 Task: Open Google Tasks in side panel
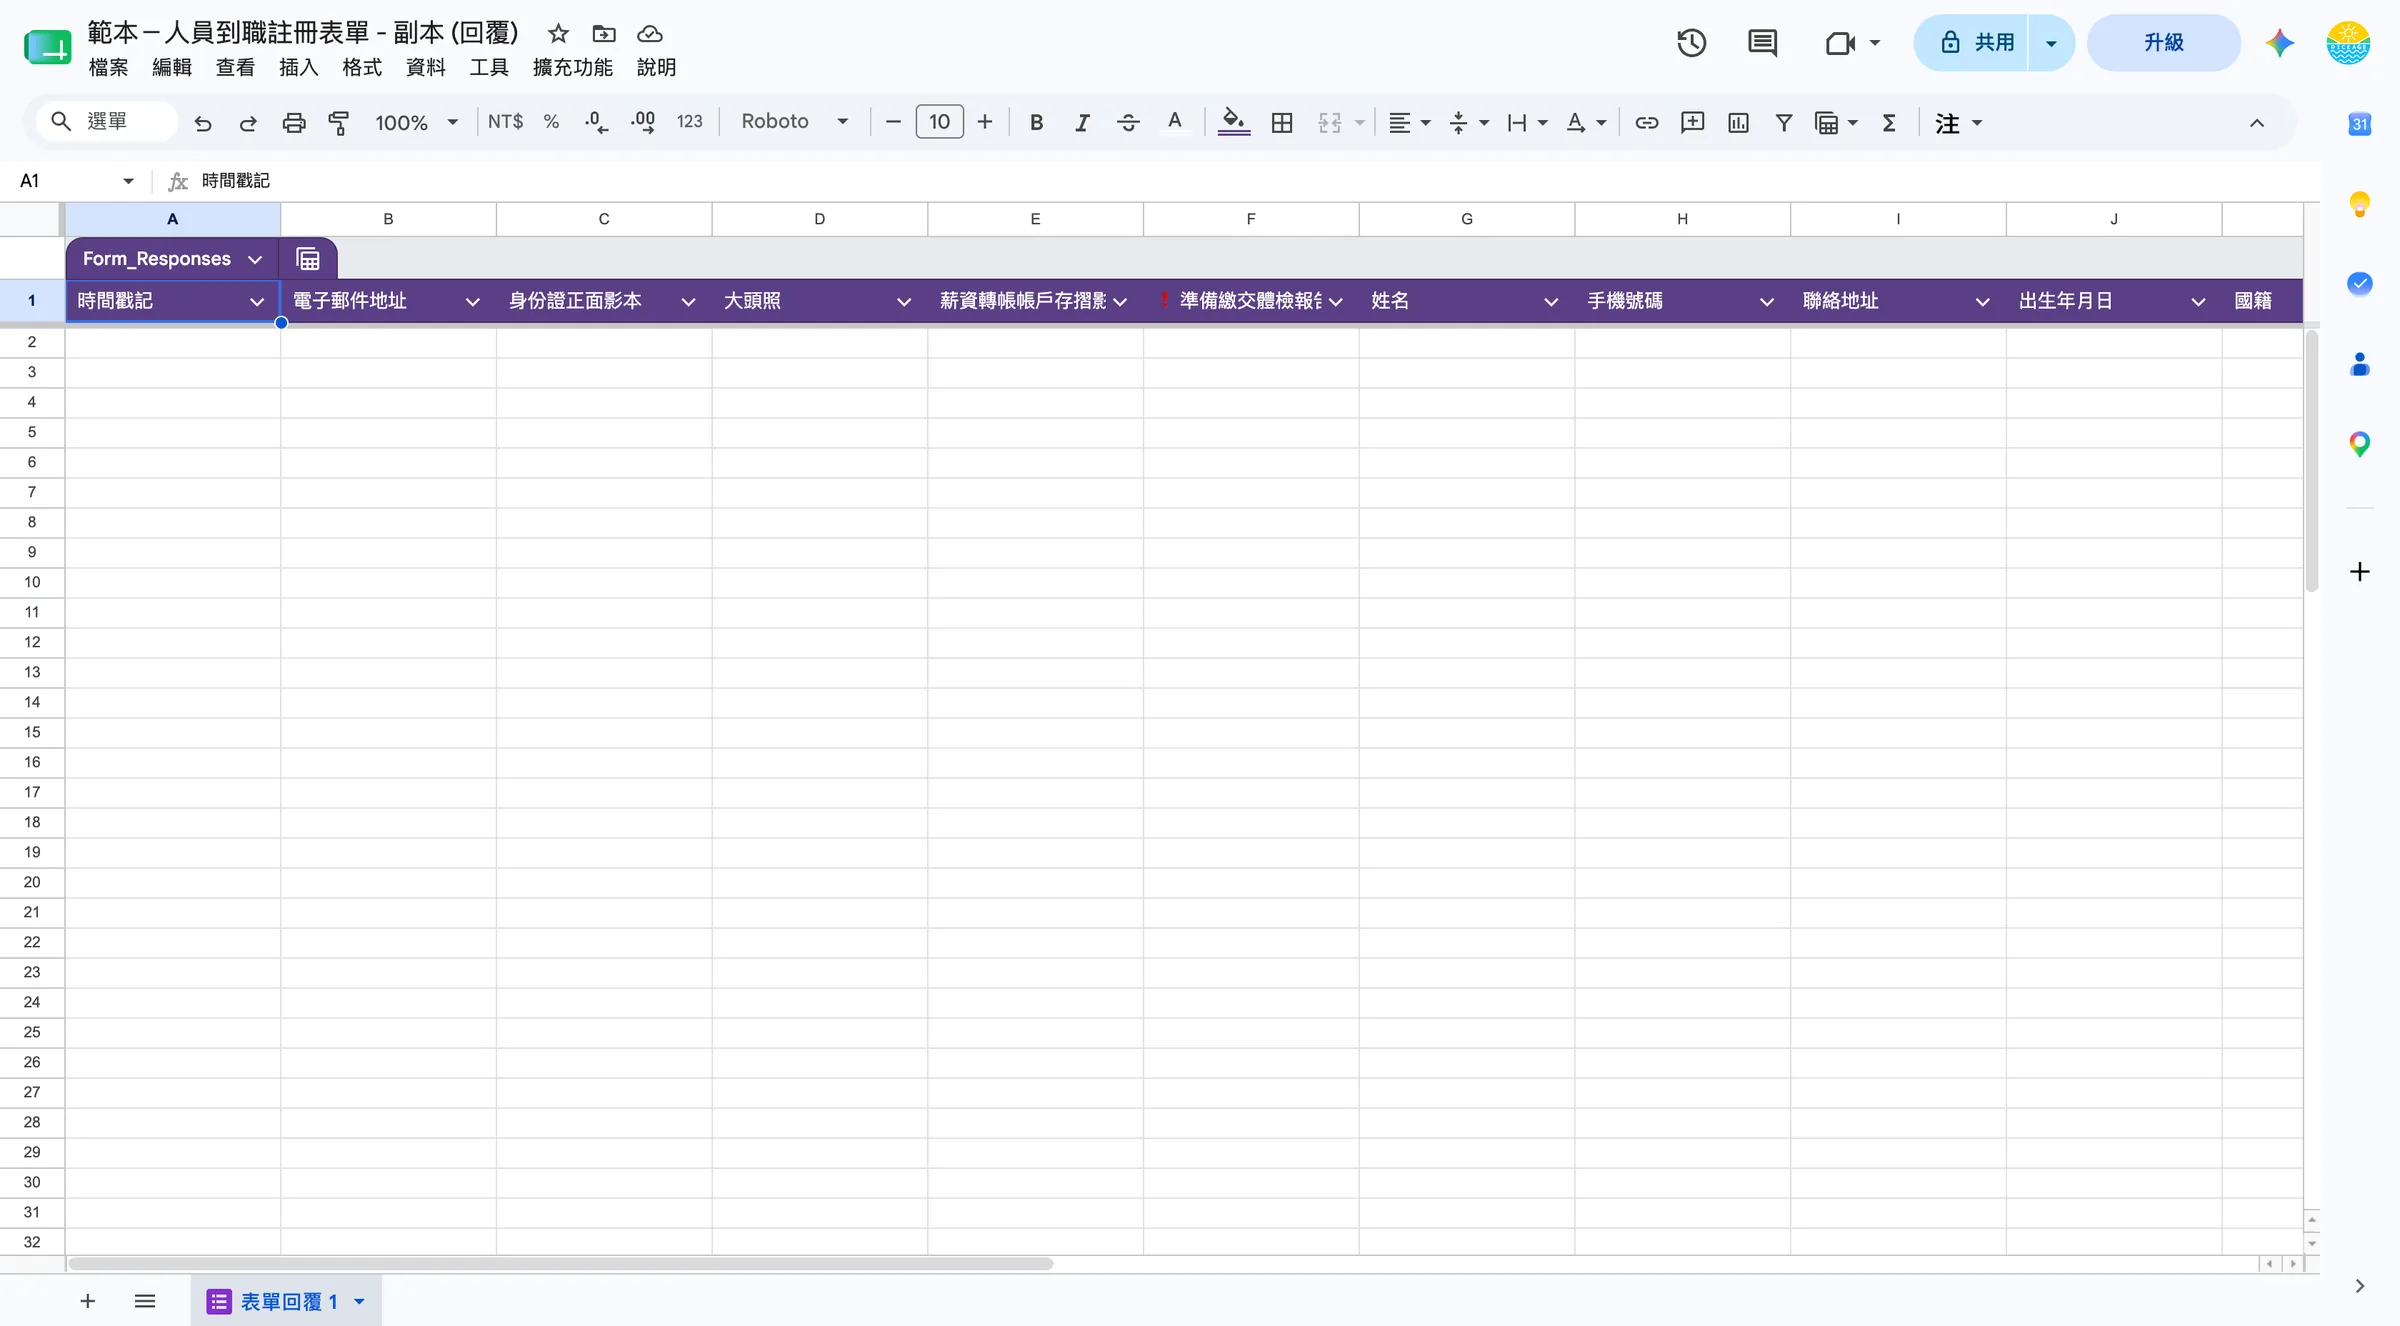[2360, 284]
